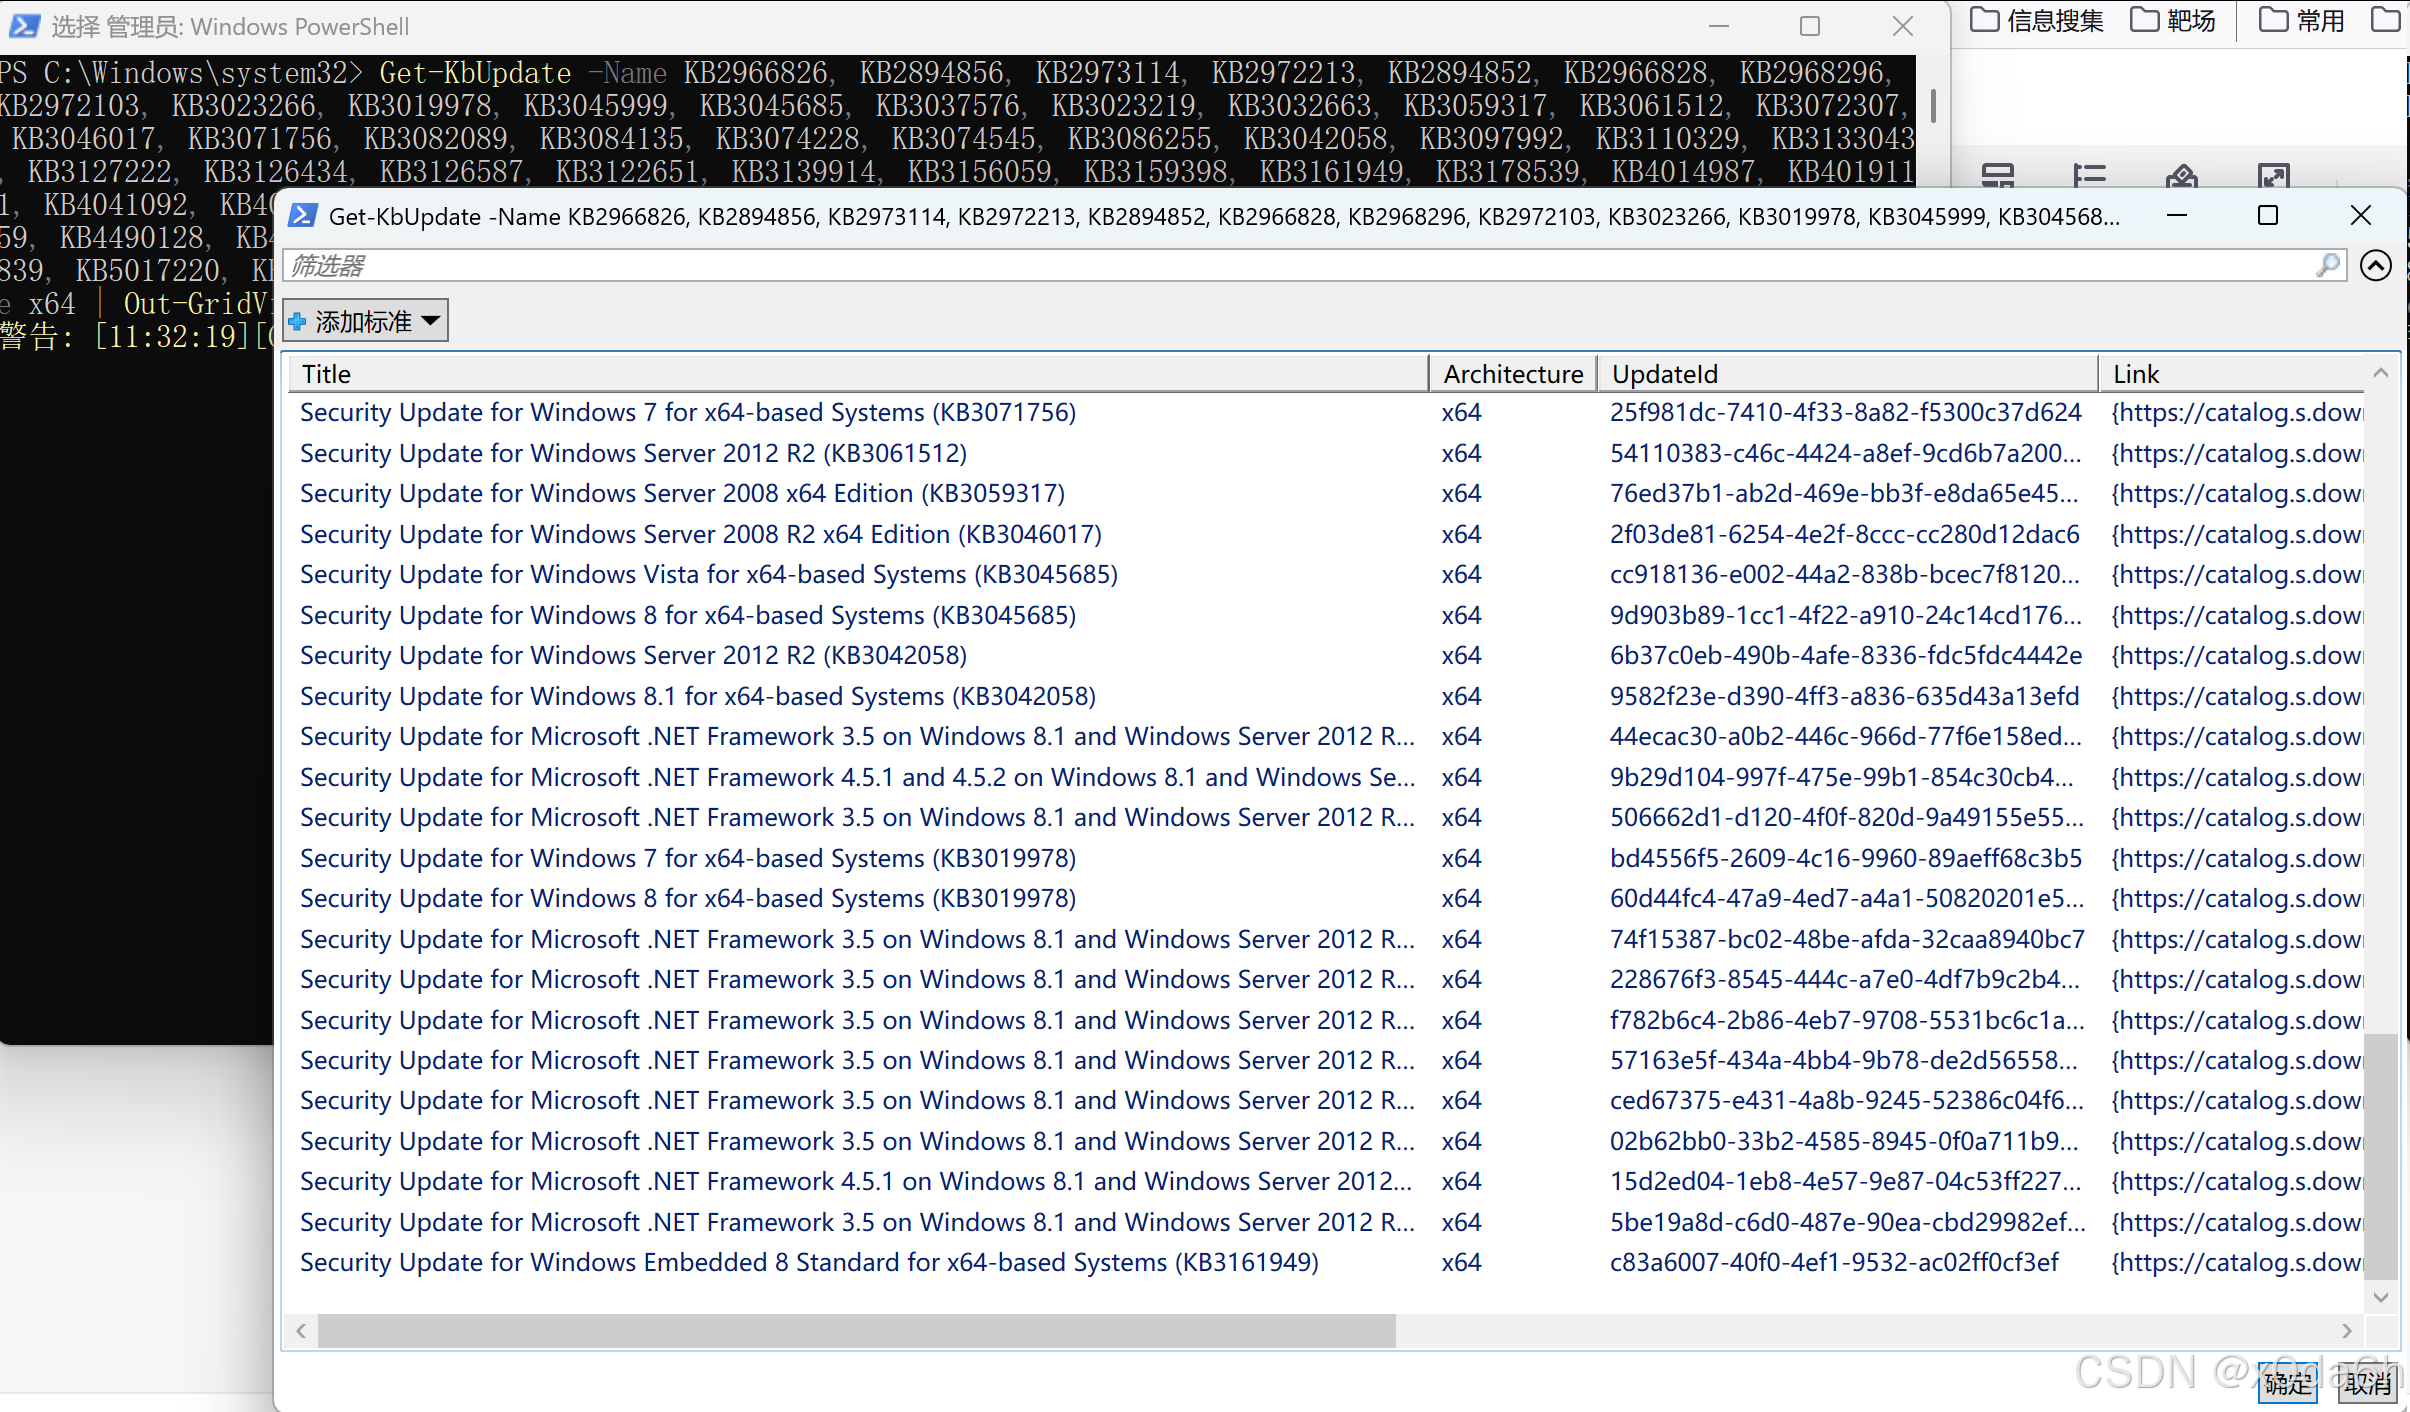Select the Server 2008 R2 x64 (KB3046017) row
The image size is (2410, 1412).
(x=1326, y=534)
